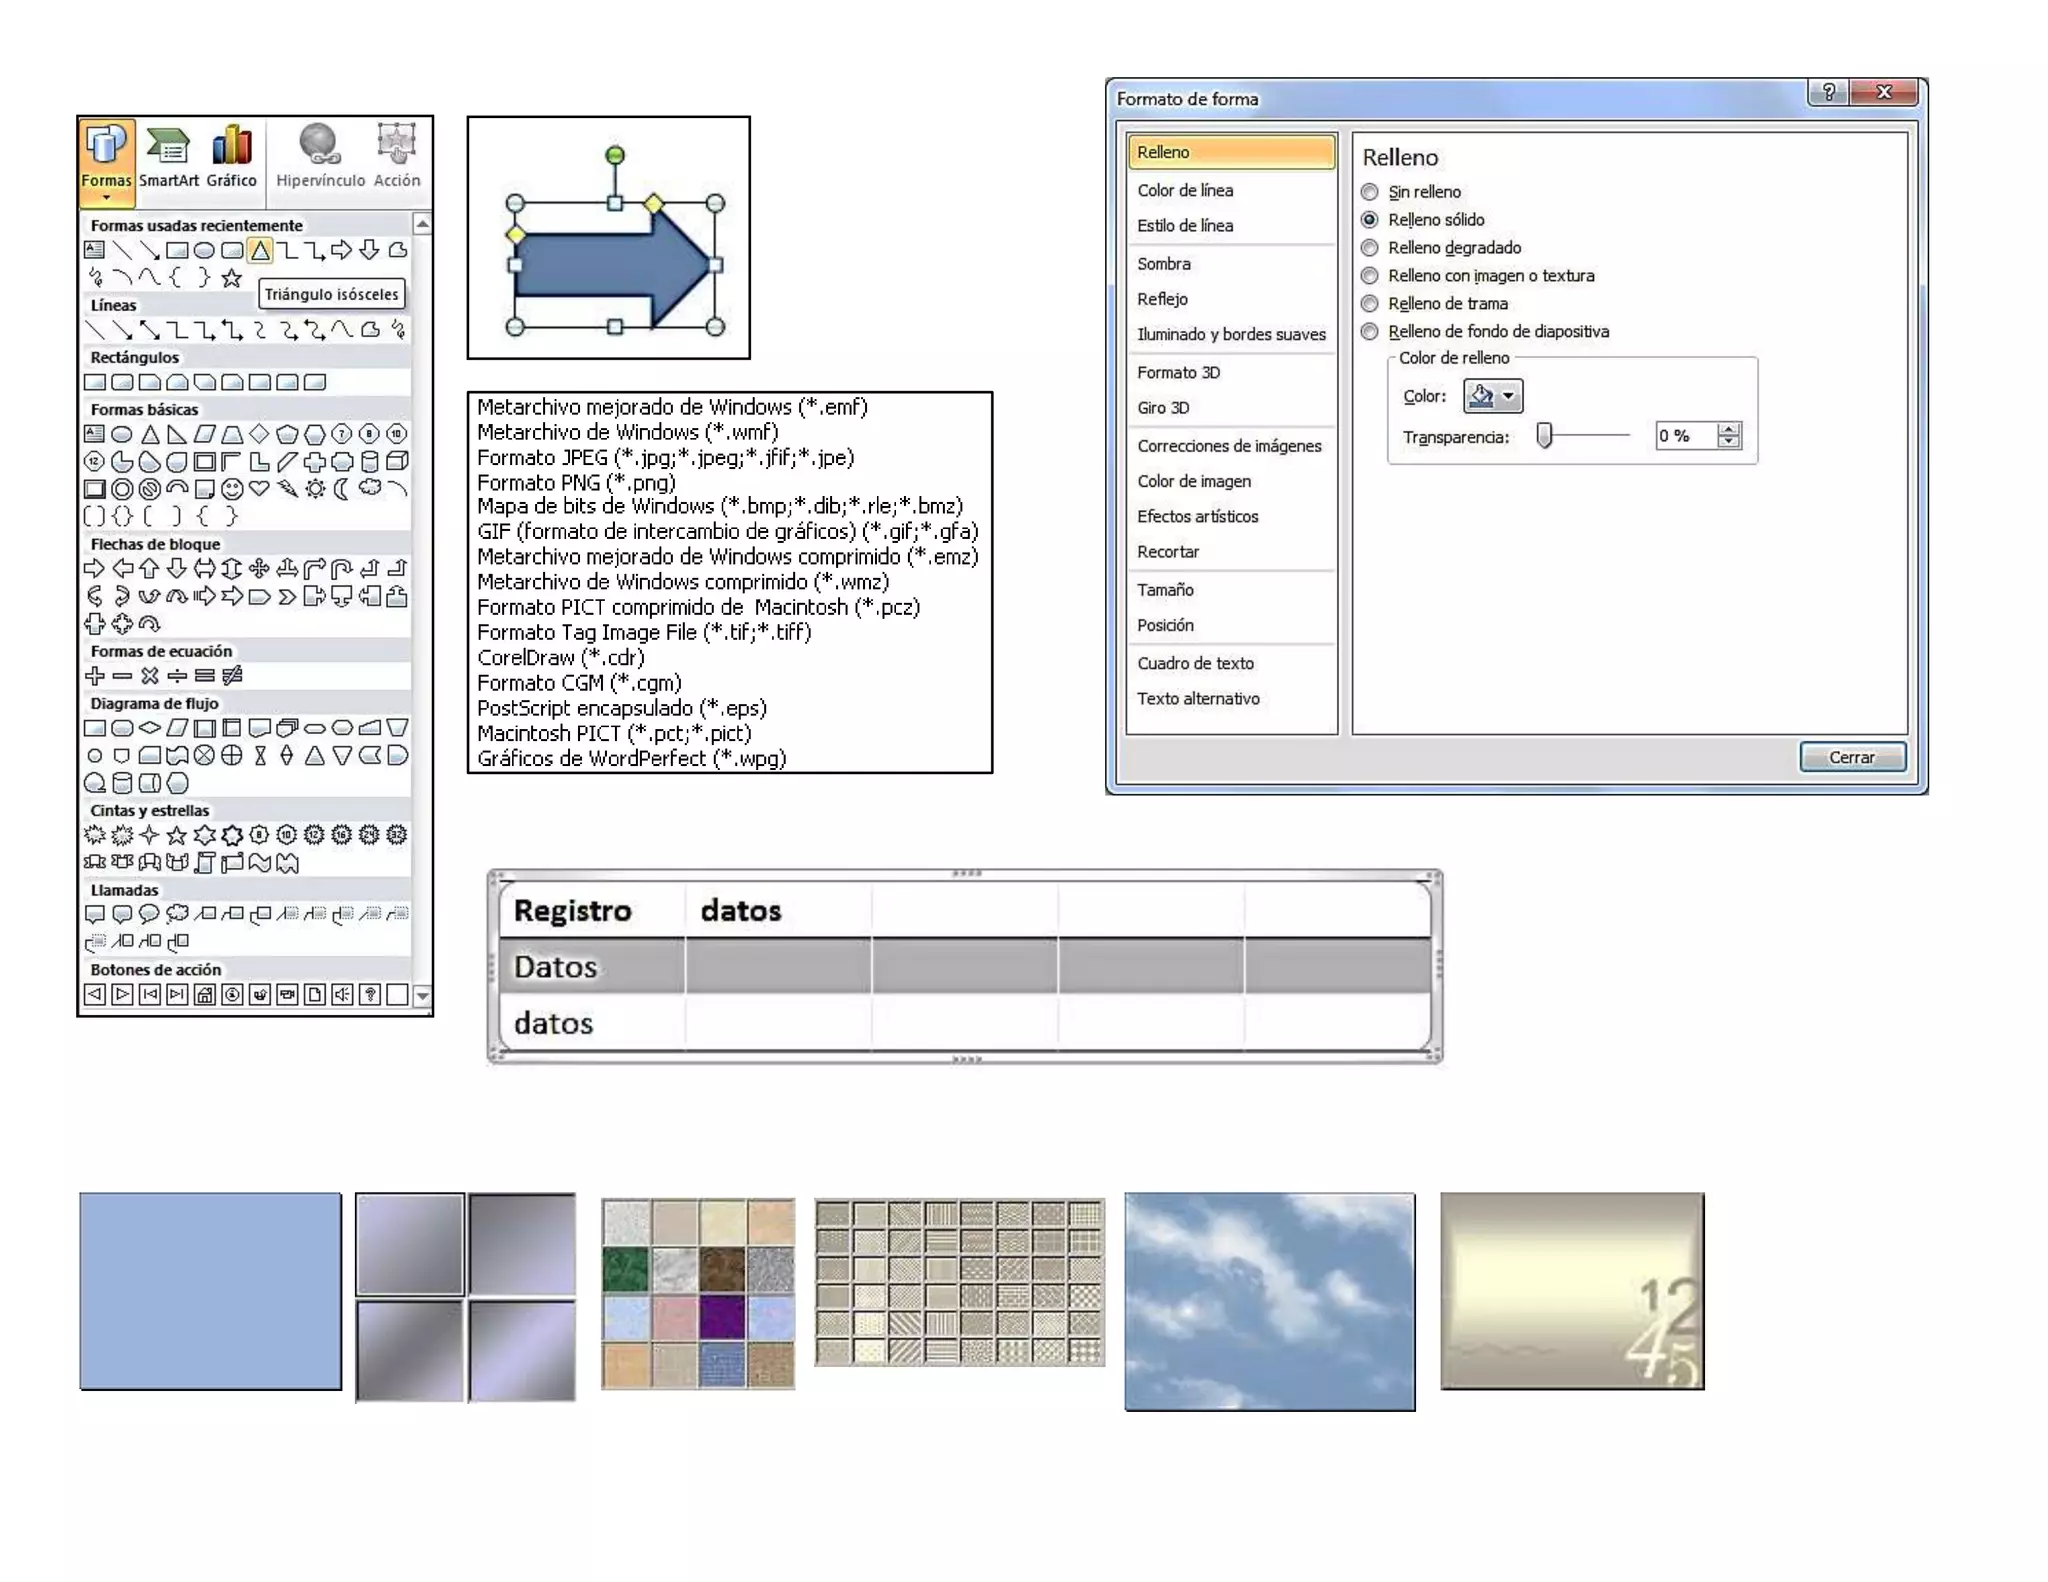Increase transparency with the spinner up arrow

1729,429
